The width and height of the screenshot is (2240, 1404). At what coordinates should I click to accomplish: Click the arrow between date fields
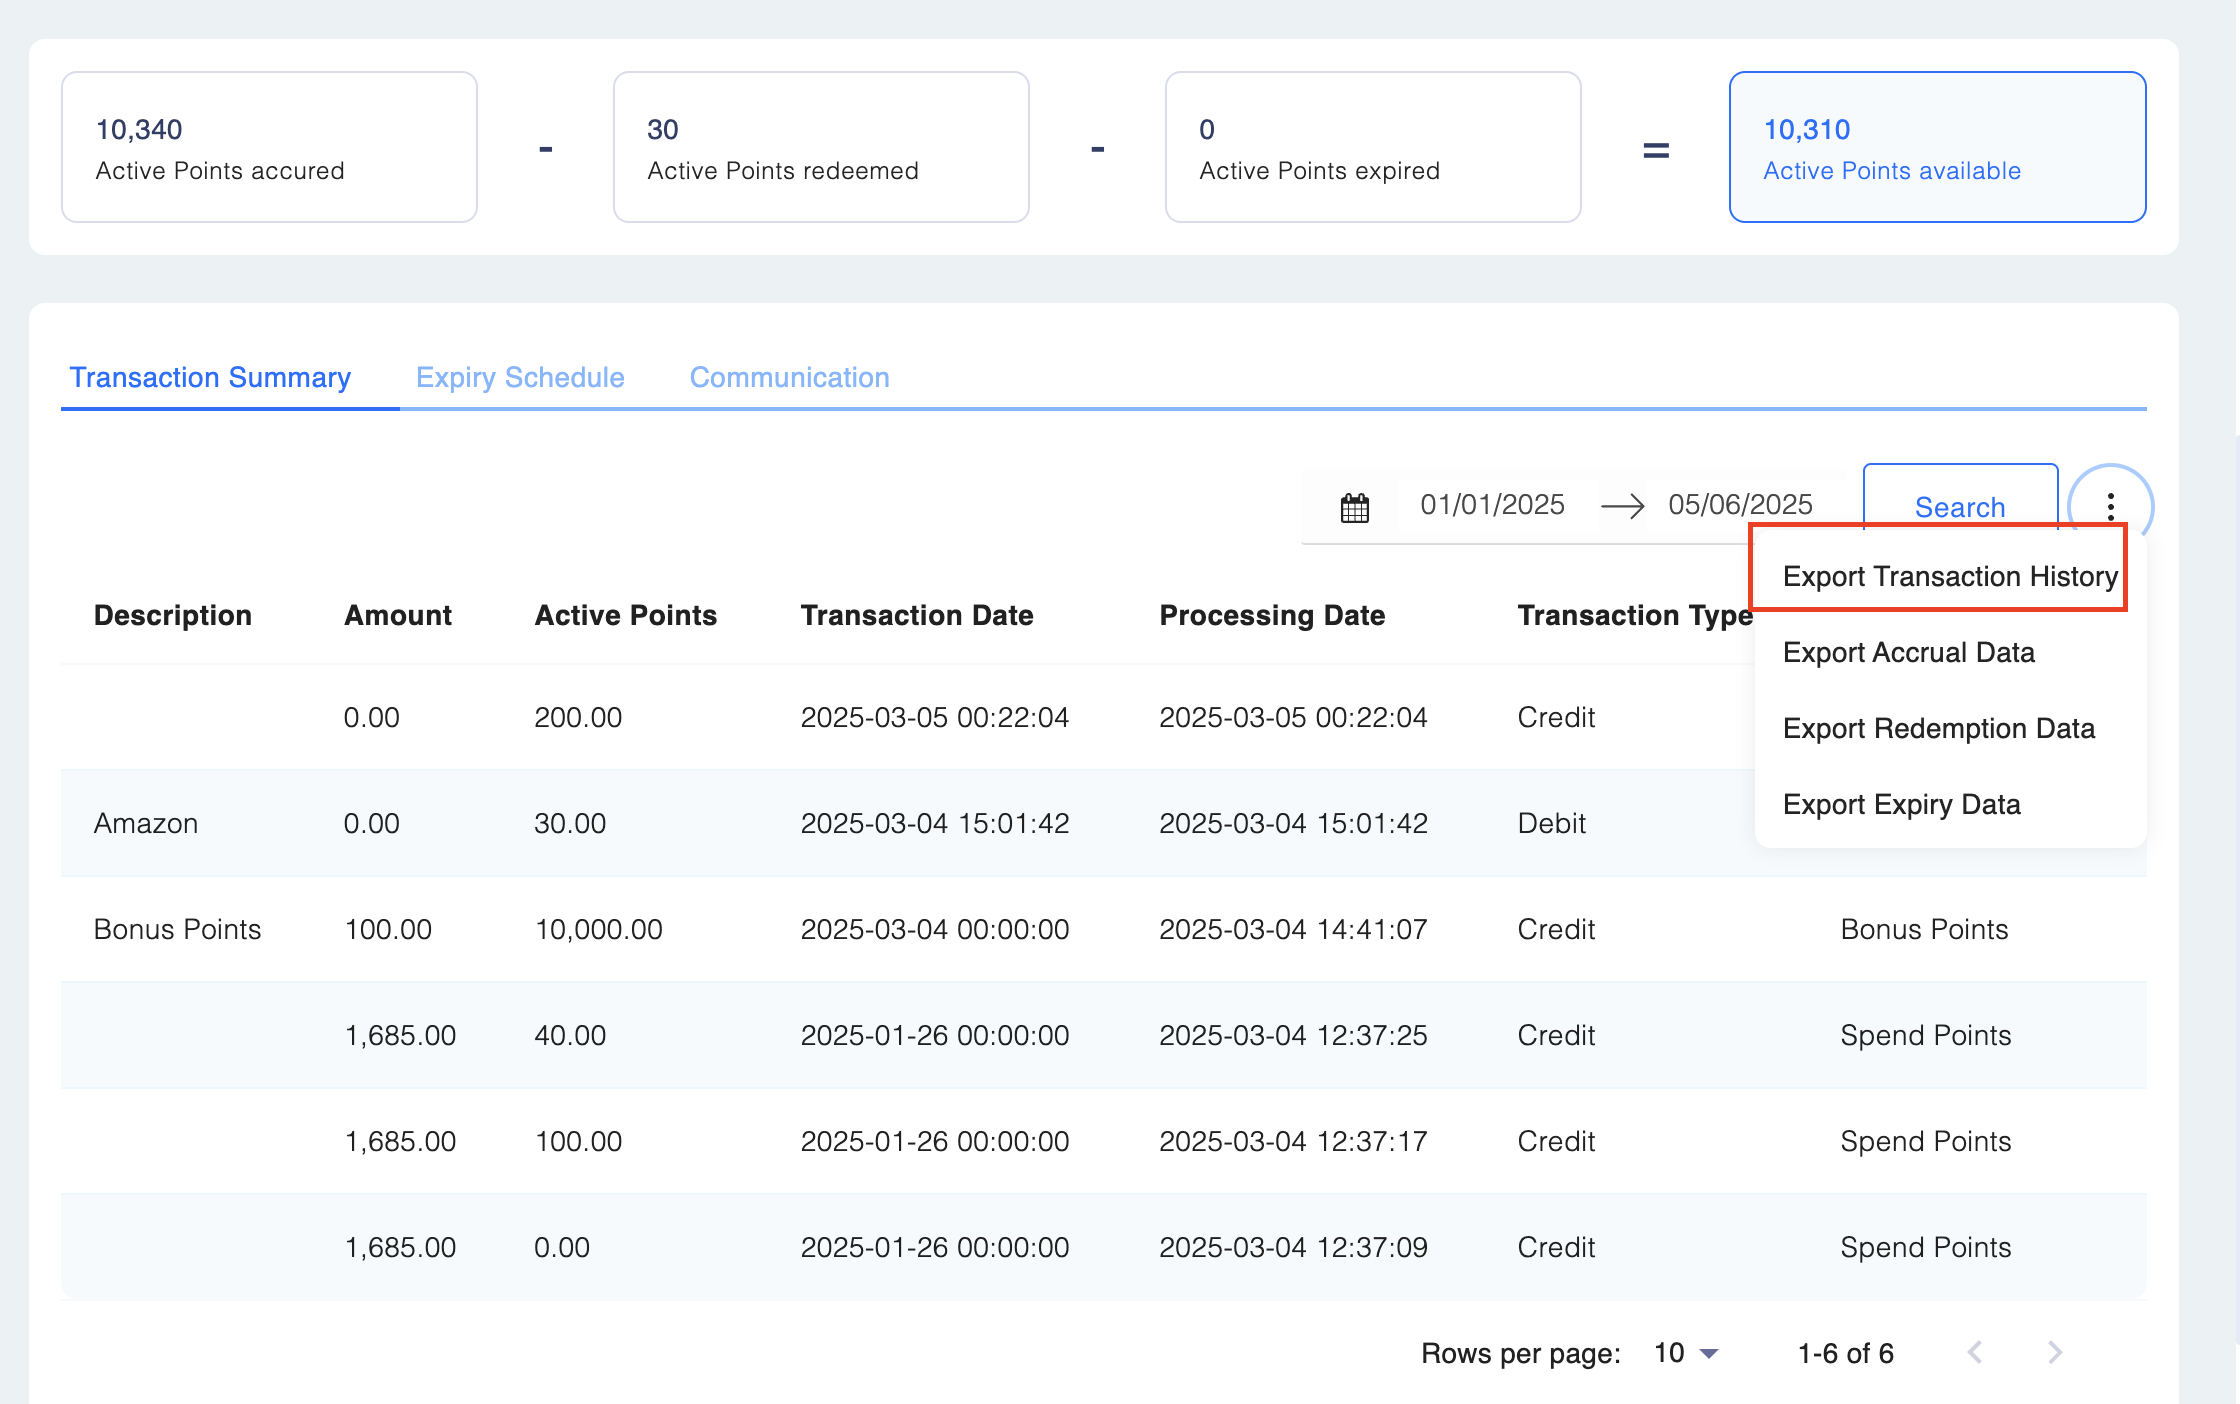tap(1622, 506)
